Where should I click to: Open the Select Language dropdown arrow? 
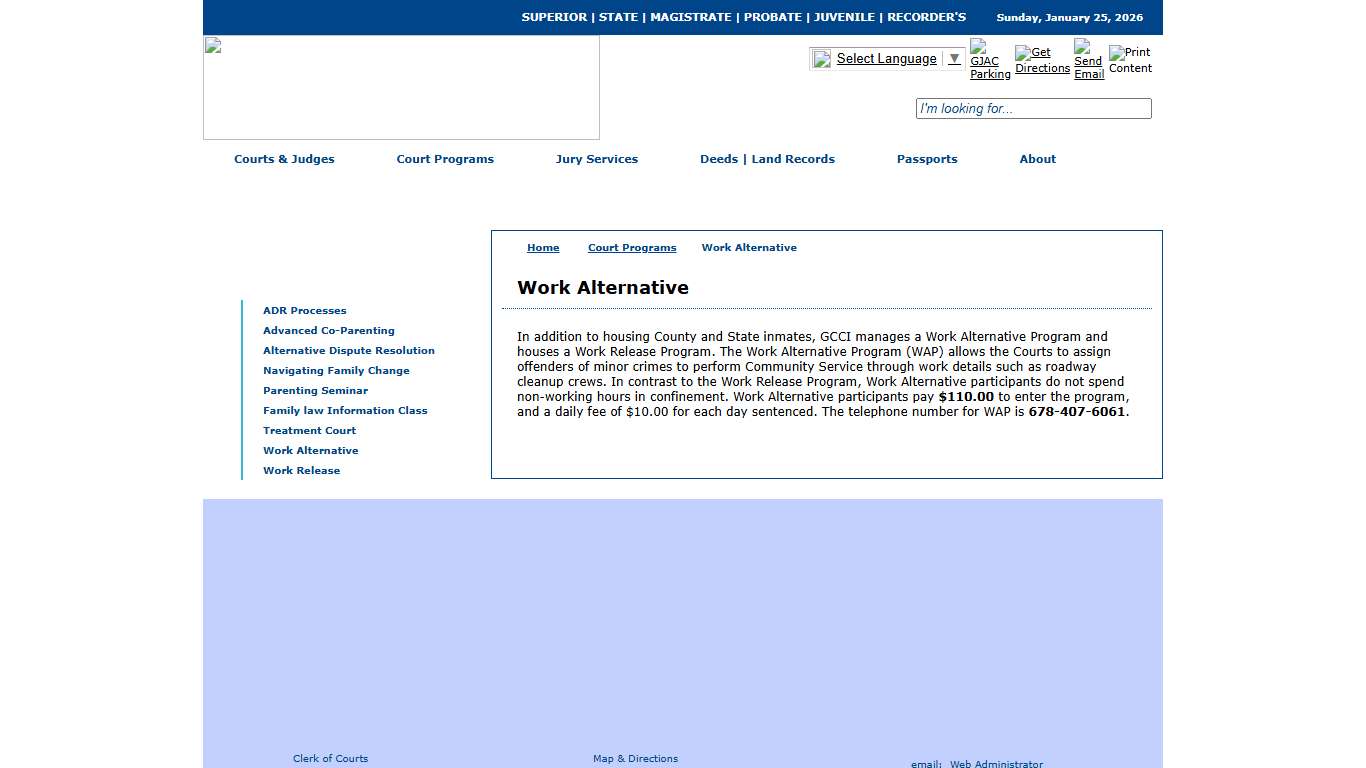pyautogui.click(x=953, y=58)
